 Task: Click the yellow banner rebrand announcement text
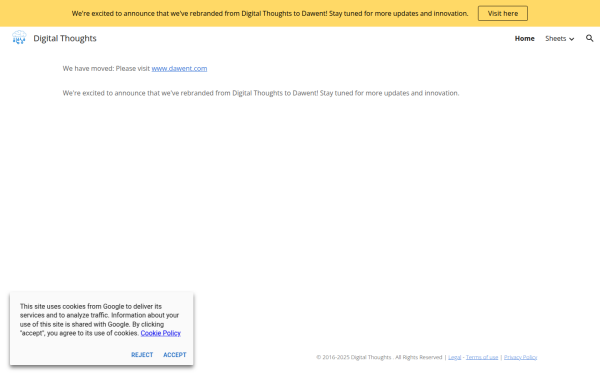coord(270,13)
